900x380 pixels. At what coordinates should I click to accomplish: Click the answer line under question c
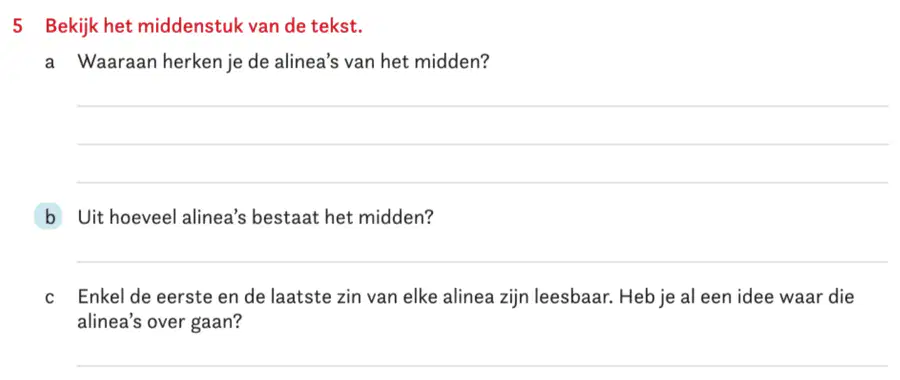[482, 366]
